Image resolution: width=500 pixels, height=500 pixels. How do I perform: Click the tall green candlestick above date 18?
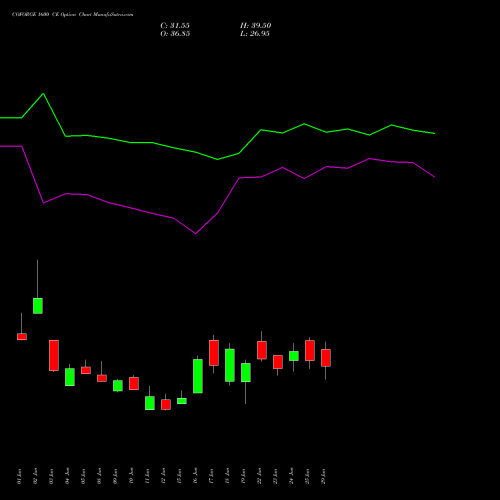click(230, 365)
